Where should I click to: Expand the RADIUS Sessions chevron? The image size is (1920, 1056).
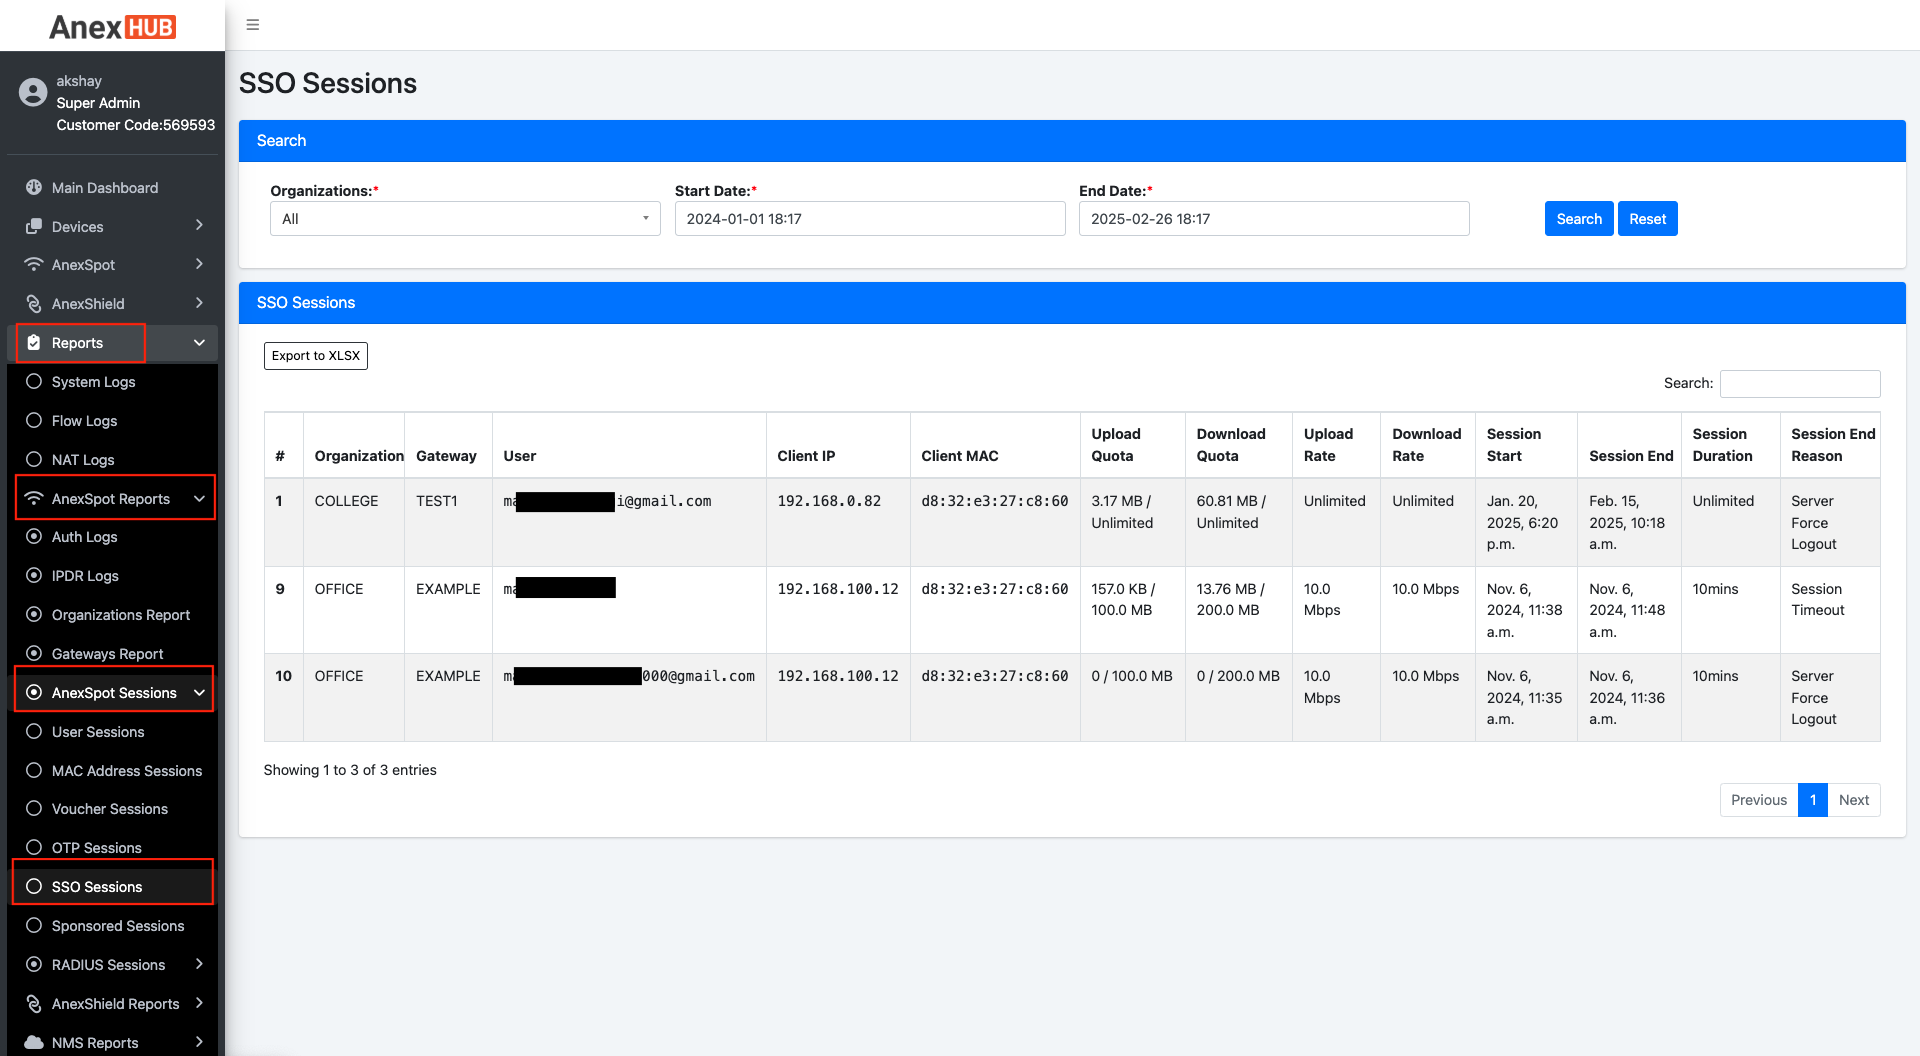199,964
